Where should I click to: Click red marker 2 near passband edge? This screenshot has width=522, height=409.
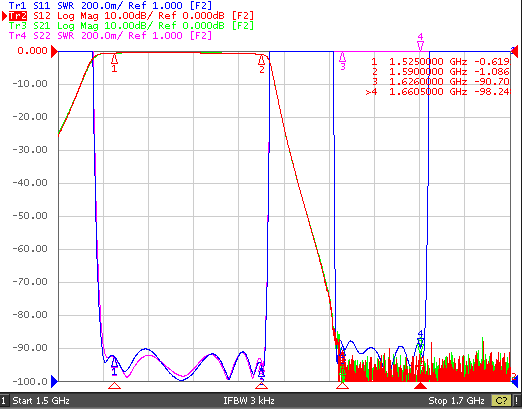[262, 60]
